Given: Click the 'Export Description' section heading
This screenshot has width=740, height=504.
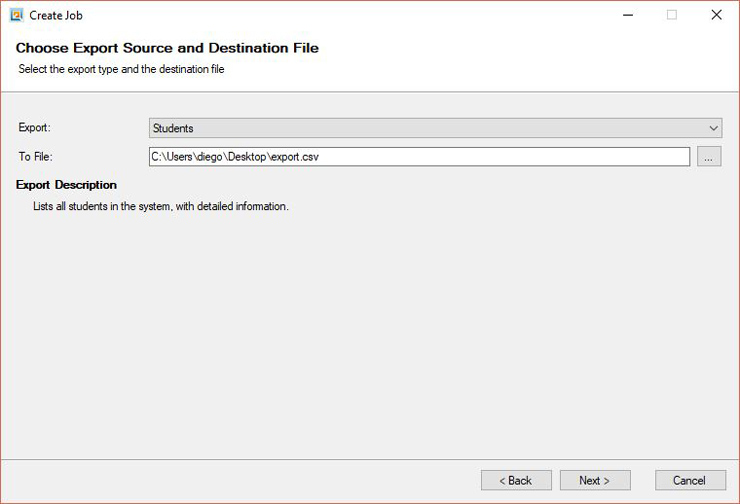Looking at the screenshot, I should (66, 185).
